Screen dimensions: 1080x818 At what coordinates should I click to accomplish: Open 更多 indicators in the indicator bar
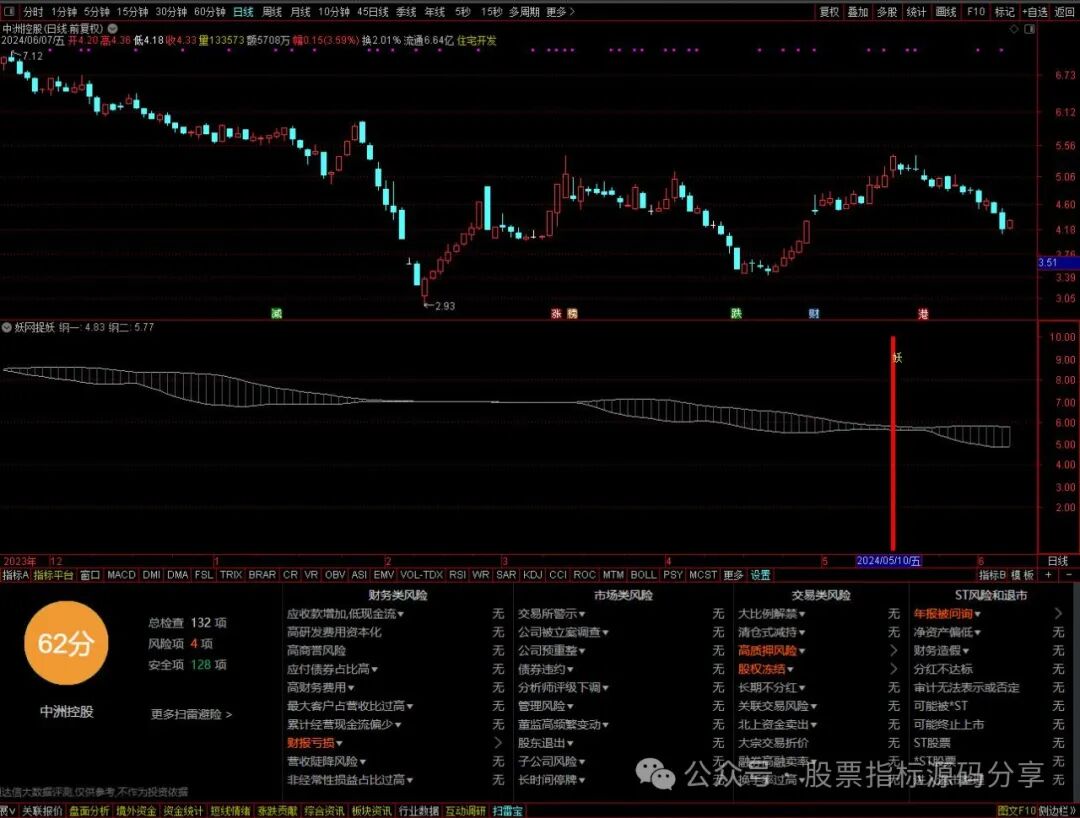click(734, 575)
